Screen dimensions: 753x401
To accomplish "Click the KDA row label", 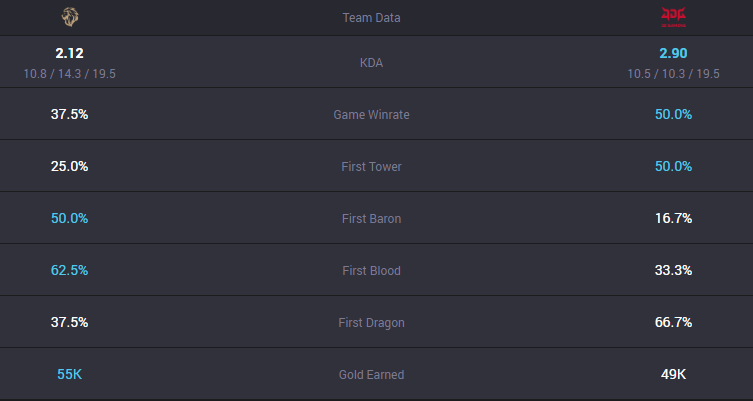I will [371, 63].
